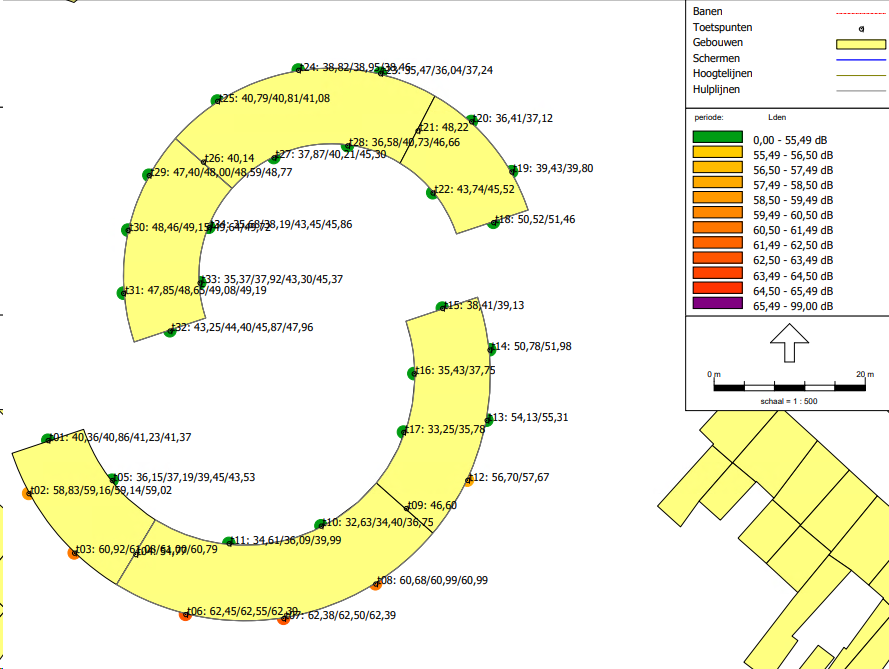Click the periode: label in the legend
Viewport: 889px width, 669px height.
pos(709,118)
